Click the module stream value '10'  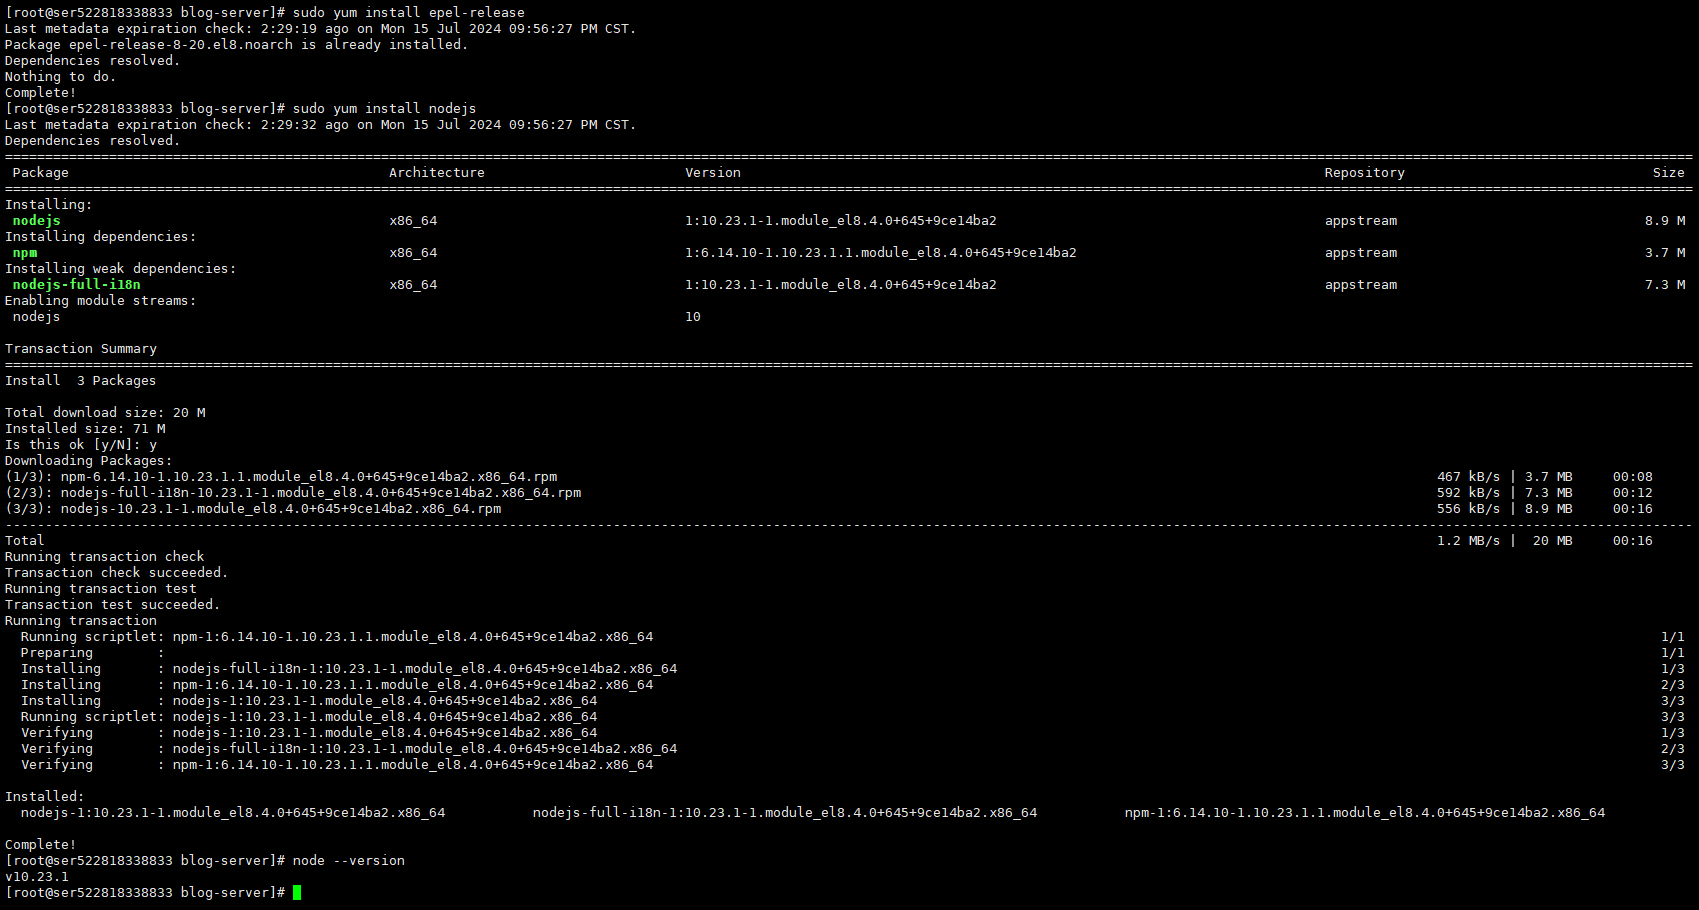[693, 317]
